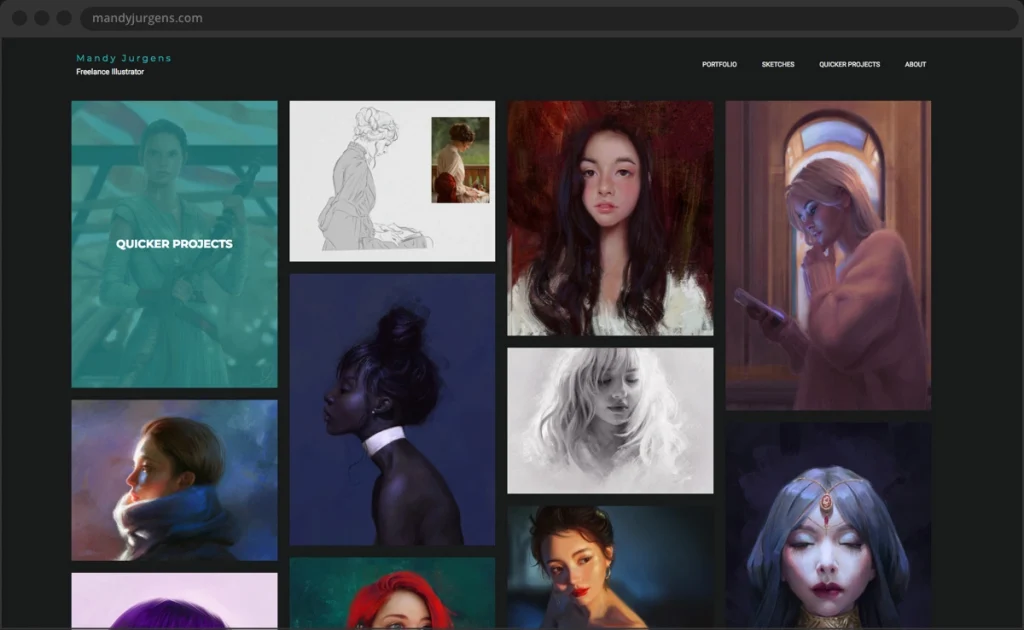This screenshot has height=630, width=1024.
Task: Open Quicker Projects in the navigation bar
Action: point(849,65)
